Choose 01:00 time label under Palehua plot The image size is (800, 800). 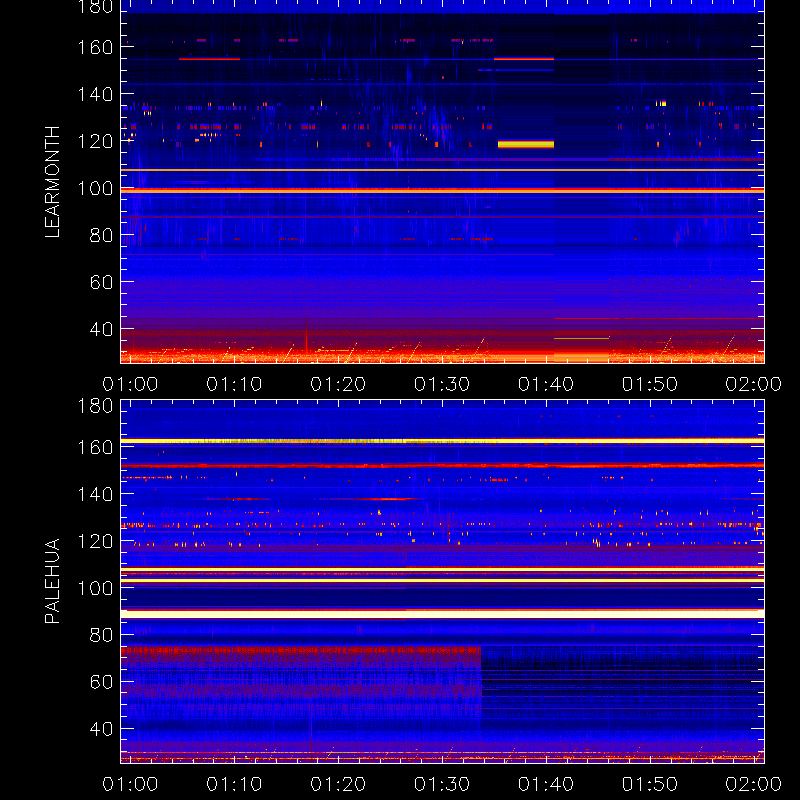pyautogui.click(x=130, y=784)
